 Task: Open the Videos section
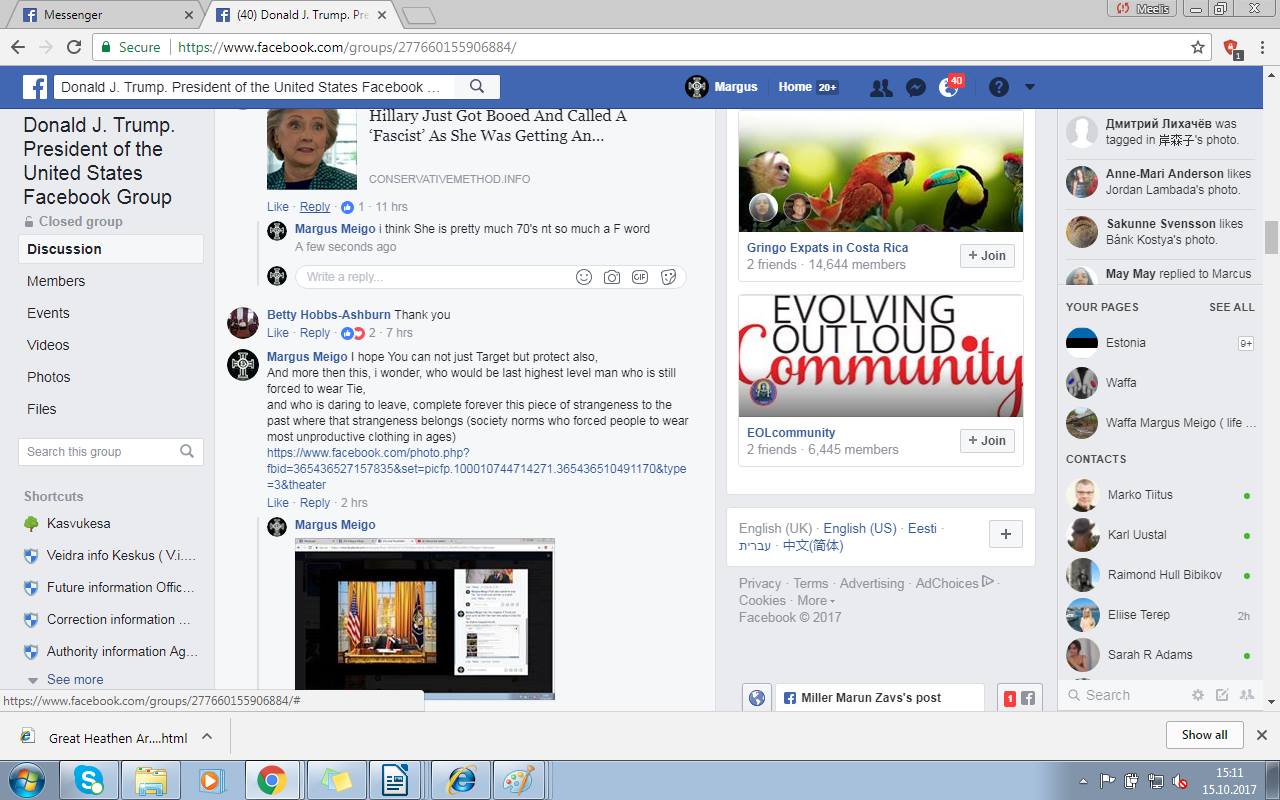[48, 345]
